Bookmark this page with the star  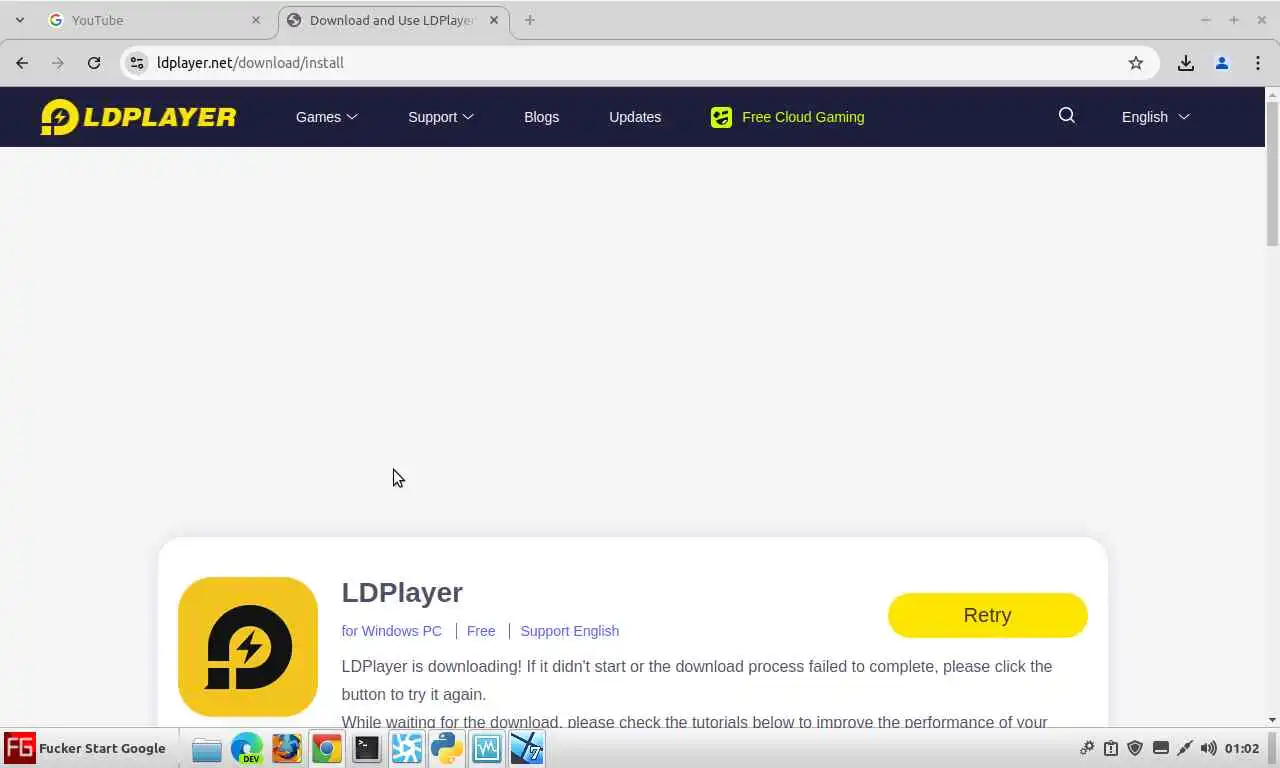(x=1136, y=62)
